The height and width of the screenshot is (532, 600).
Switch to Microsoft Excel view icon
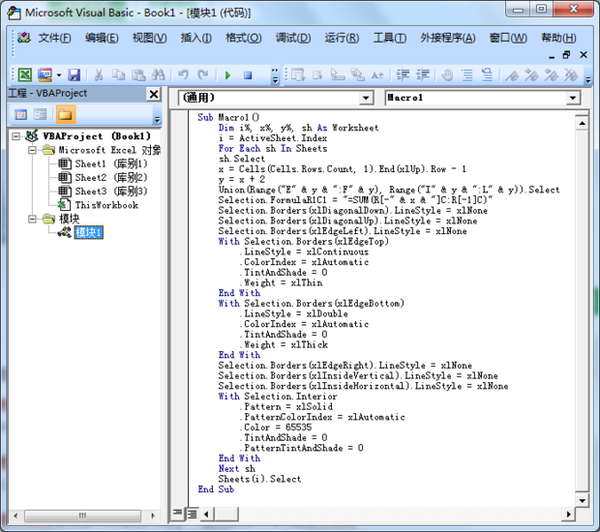(25, 75)
